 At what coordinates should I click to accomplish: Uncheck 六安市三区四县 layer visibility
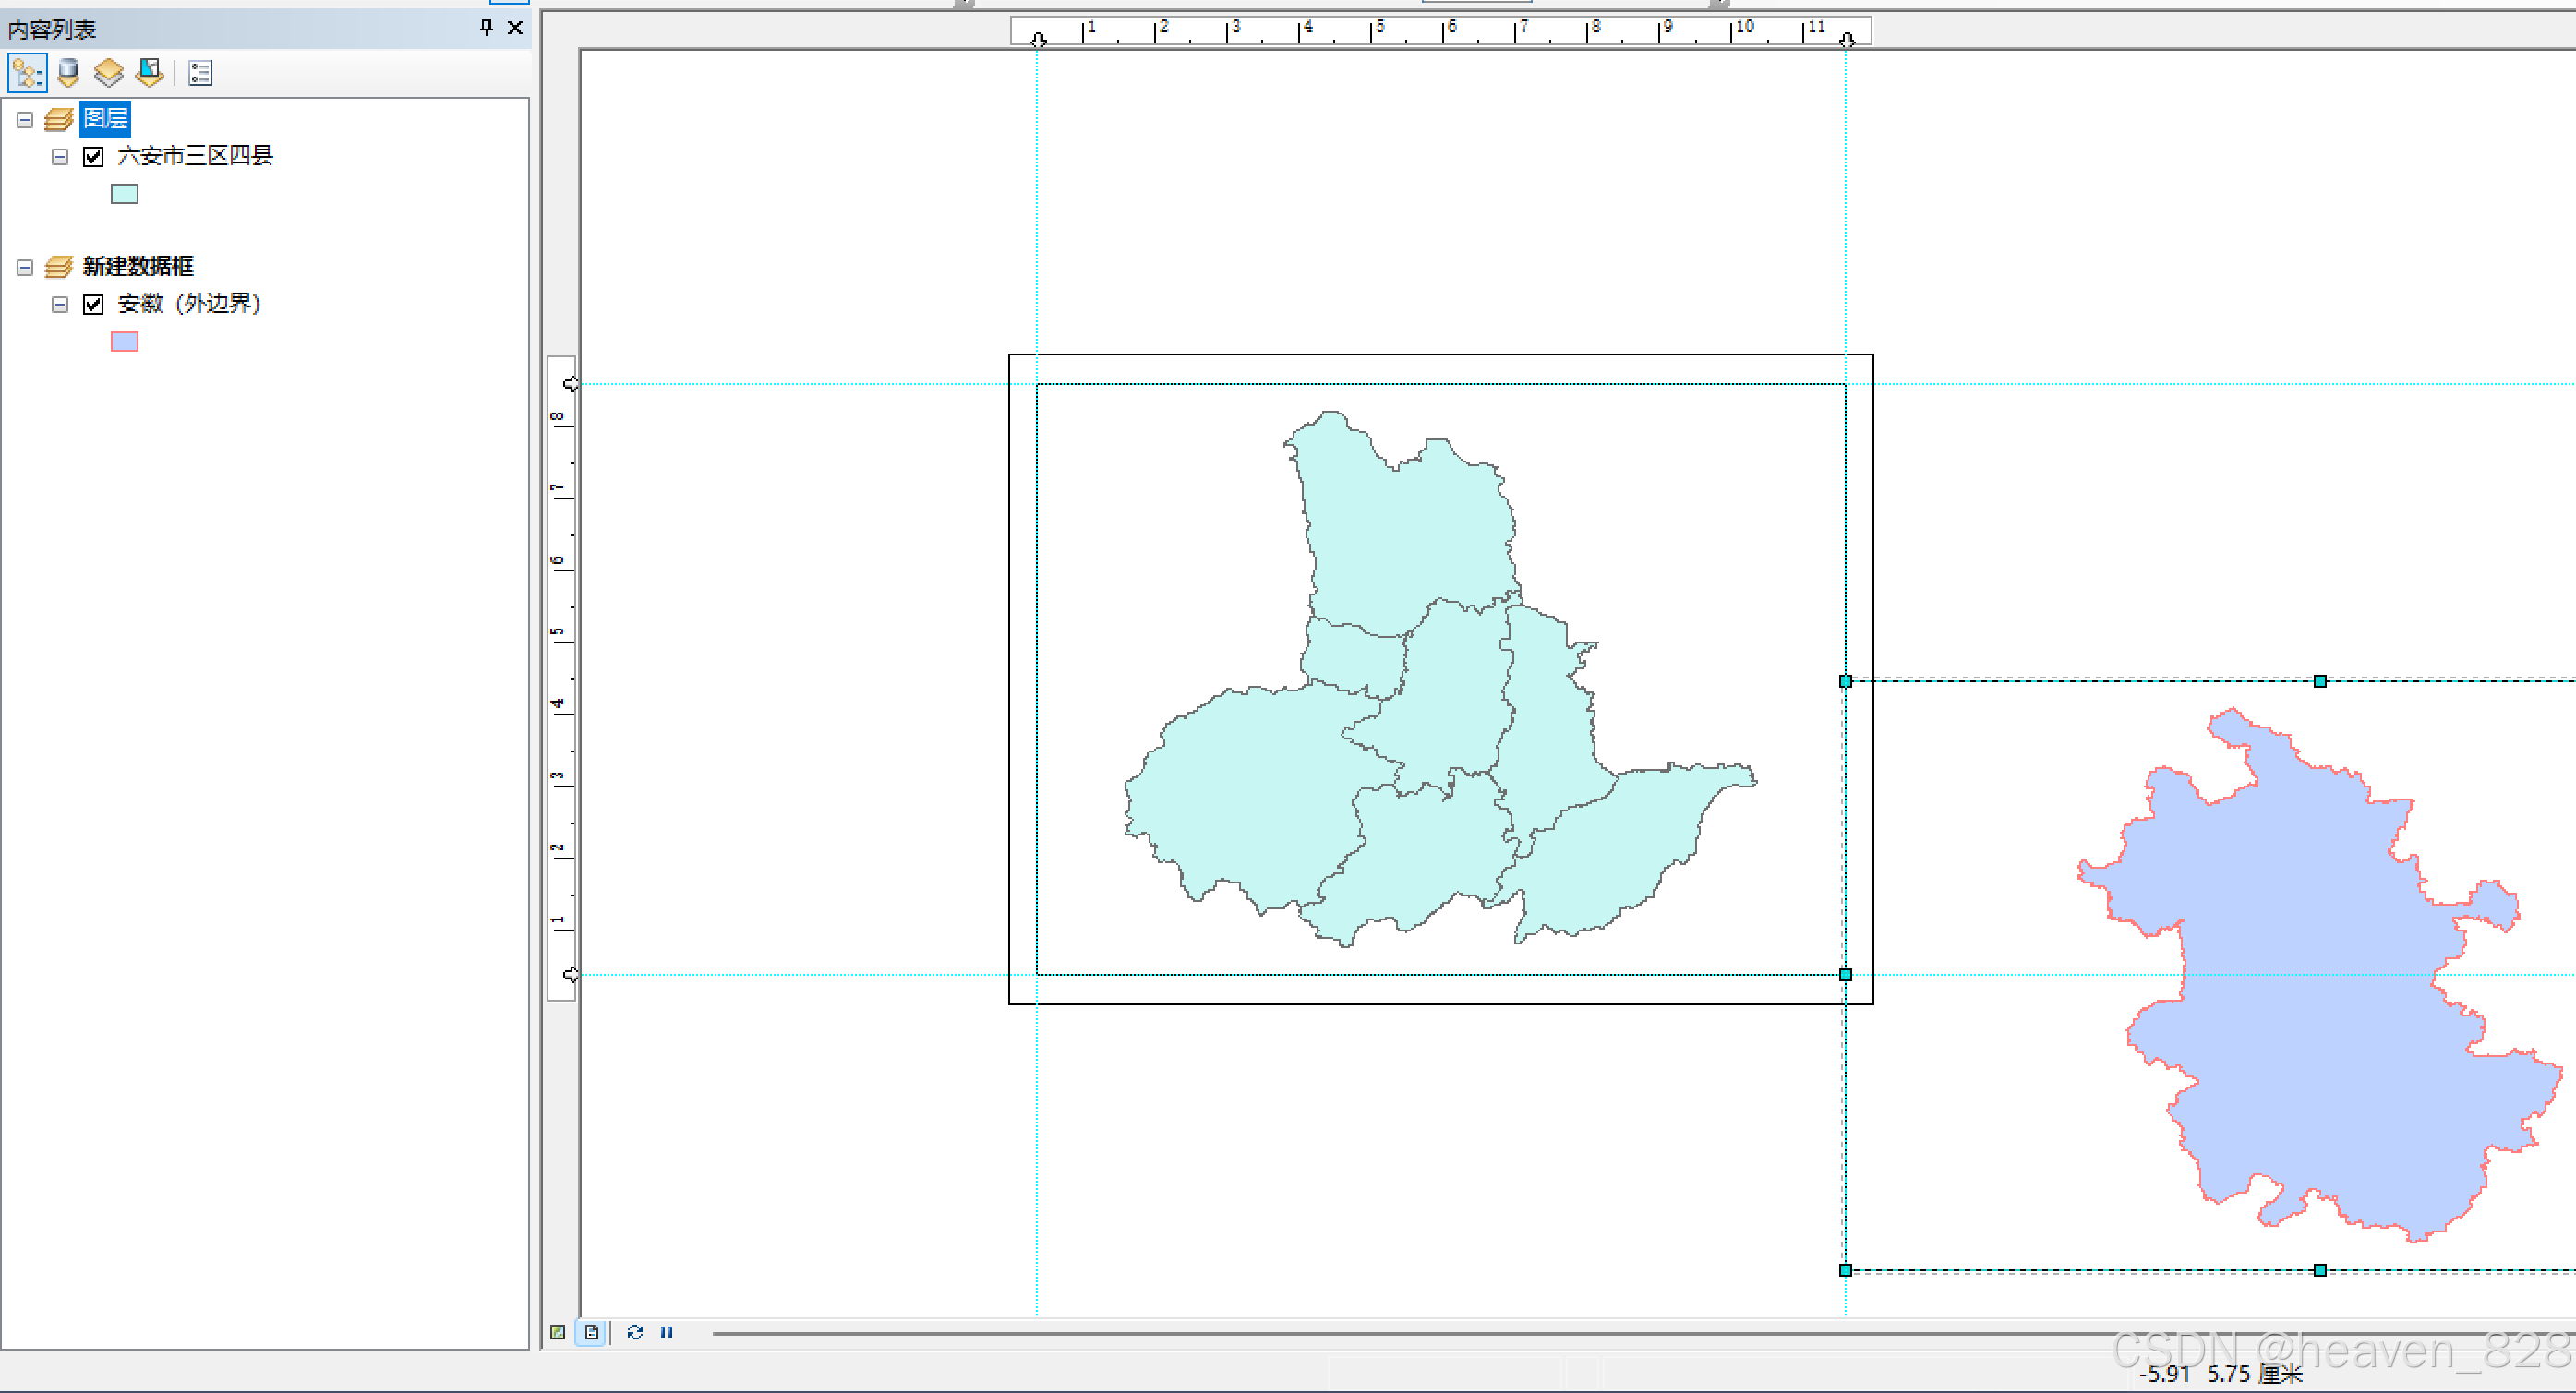click(93, 156)
